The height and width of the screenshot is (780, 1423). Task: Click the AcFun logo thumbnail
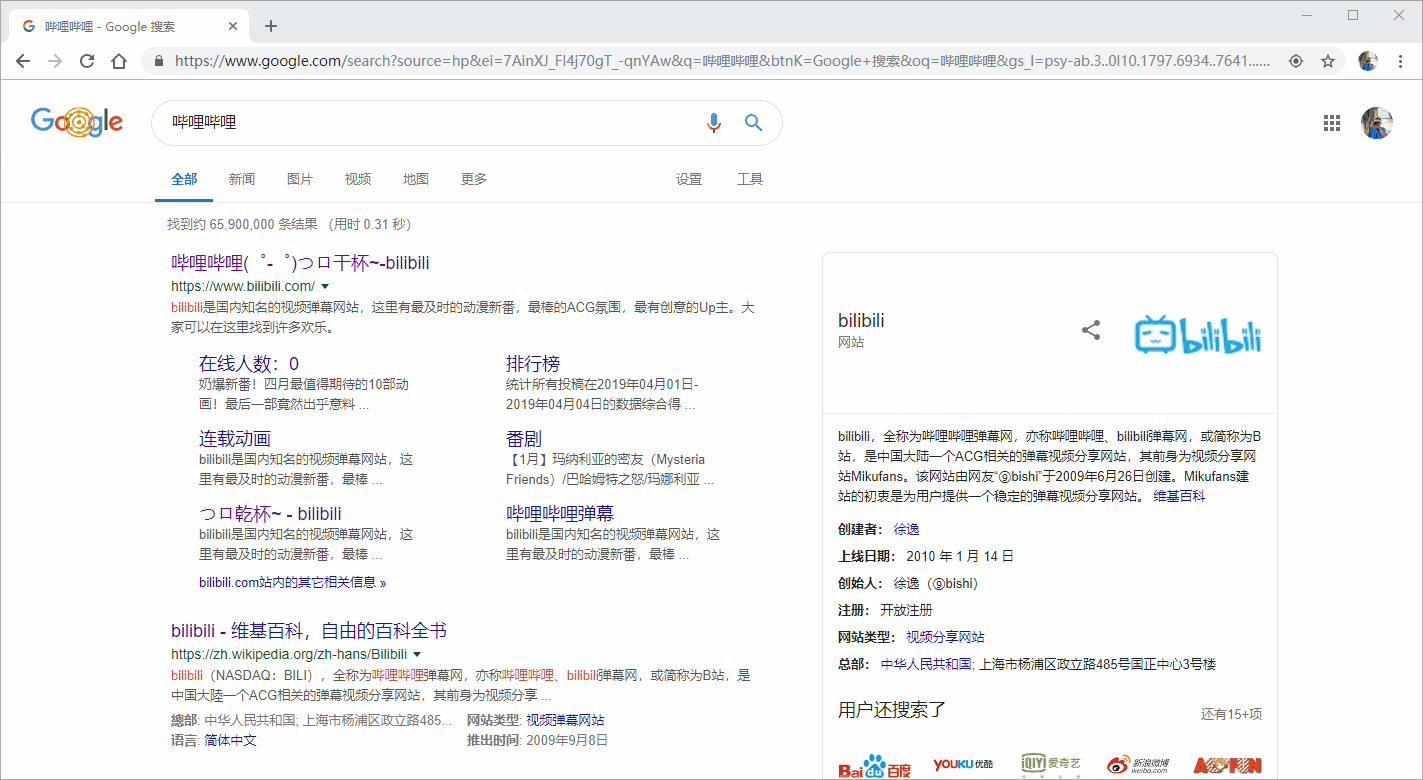[1227, 766]
